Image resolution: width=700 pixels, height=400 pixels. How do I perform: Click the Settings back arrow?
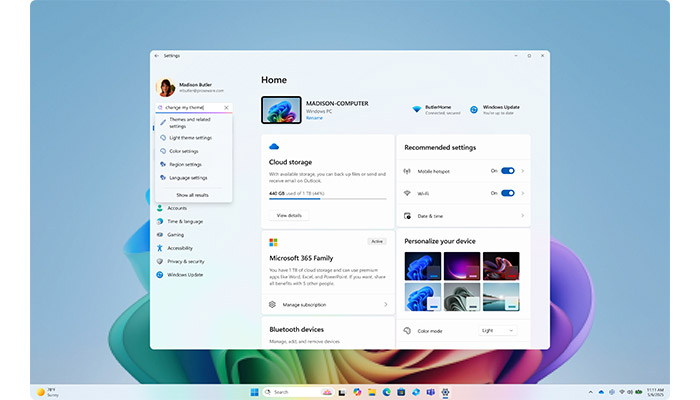[x=156, y=56]
